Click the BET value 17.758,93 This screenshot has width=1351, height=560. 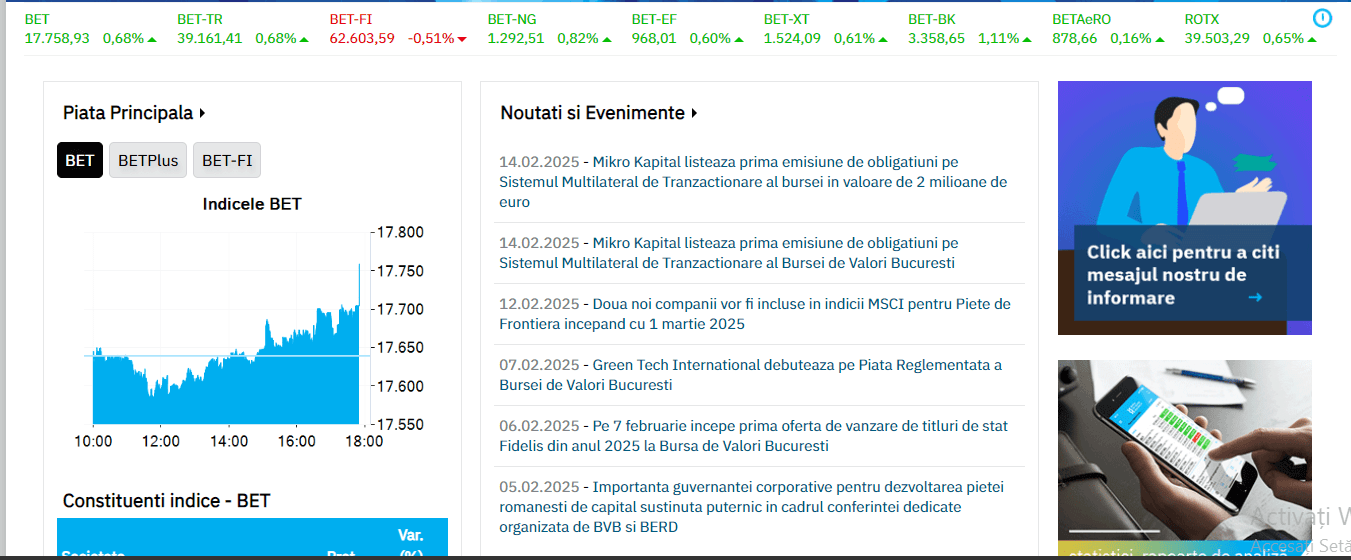[x=57, y=38]
